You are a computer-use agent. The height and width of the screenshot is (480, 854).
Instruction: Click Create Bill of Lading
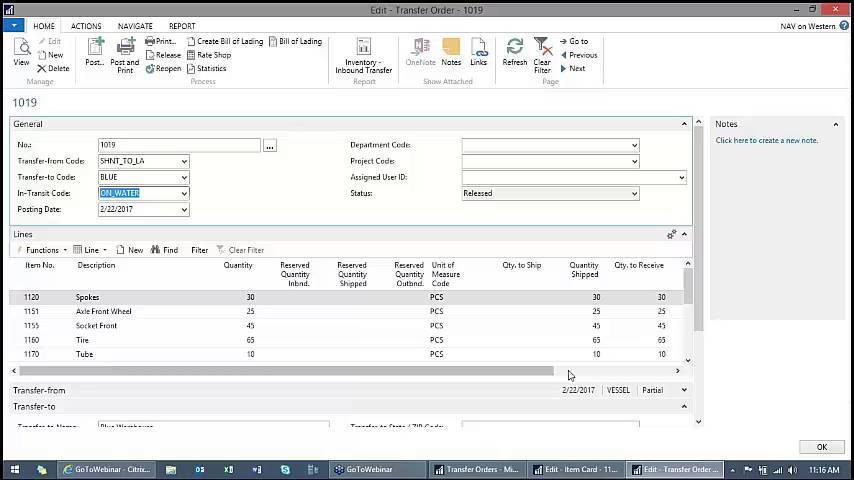pyautogui.click(x=224, y=41)
